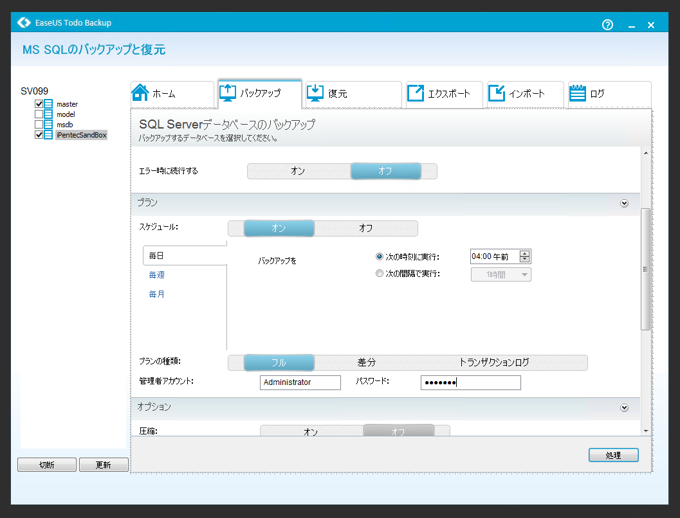This screenshot has height=518, width=680.
Task: Click the 更新 (refresh) button
Action: (x=104, y=465)
